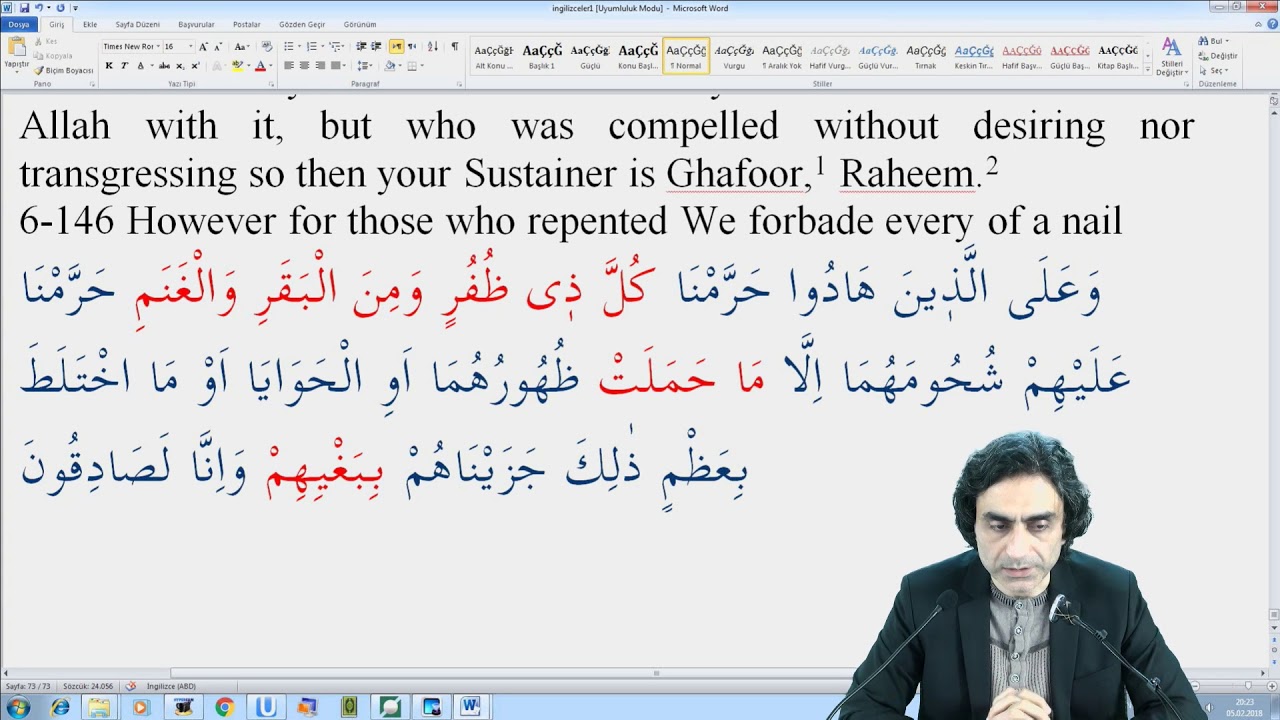The image size is (1280, 720).
Task: Switch to the Ekle ribbon tab
Action: [x=90, y=24]
